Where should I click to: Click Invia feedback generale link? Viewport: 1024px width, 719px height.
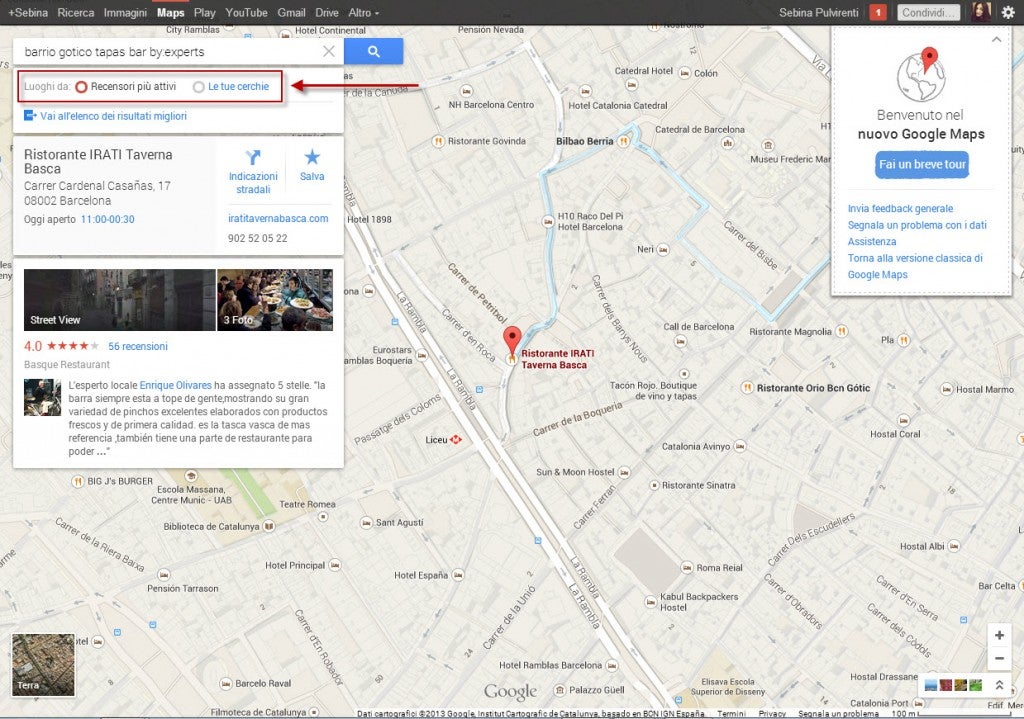coord(900,208)
